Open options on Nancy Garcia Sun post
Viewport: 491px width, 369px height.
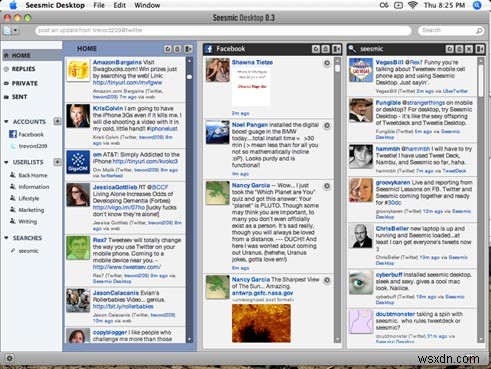pos(327,280)
